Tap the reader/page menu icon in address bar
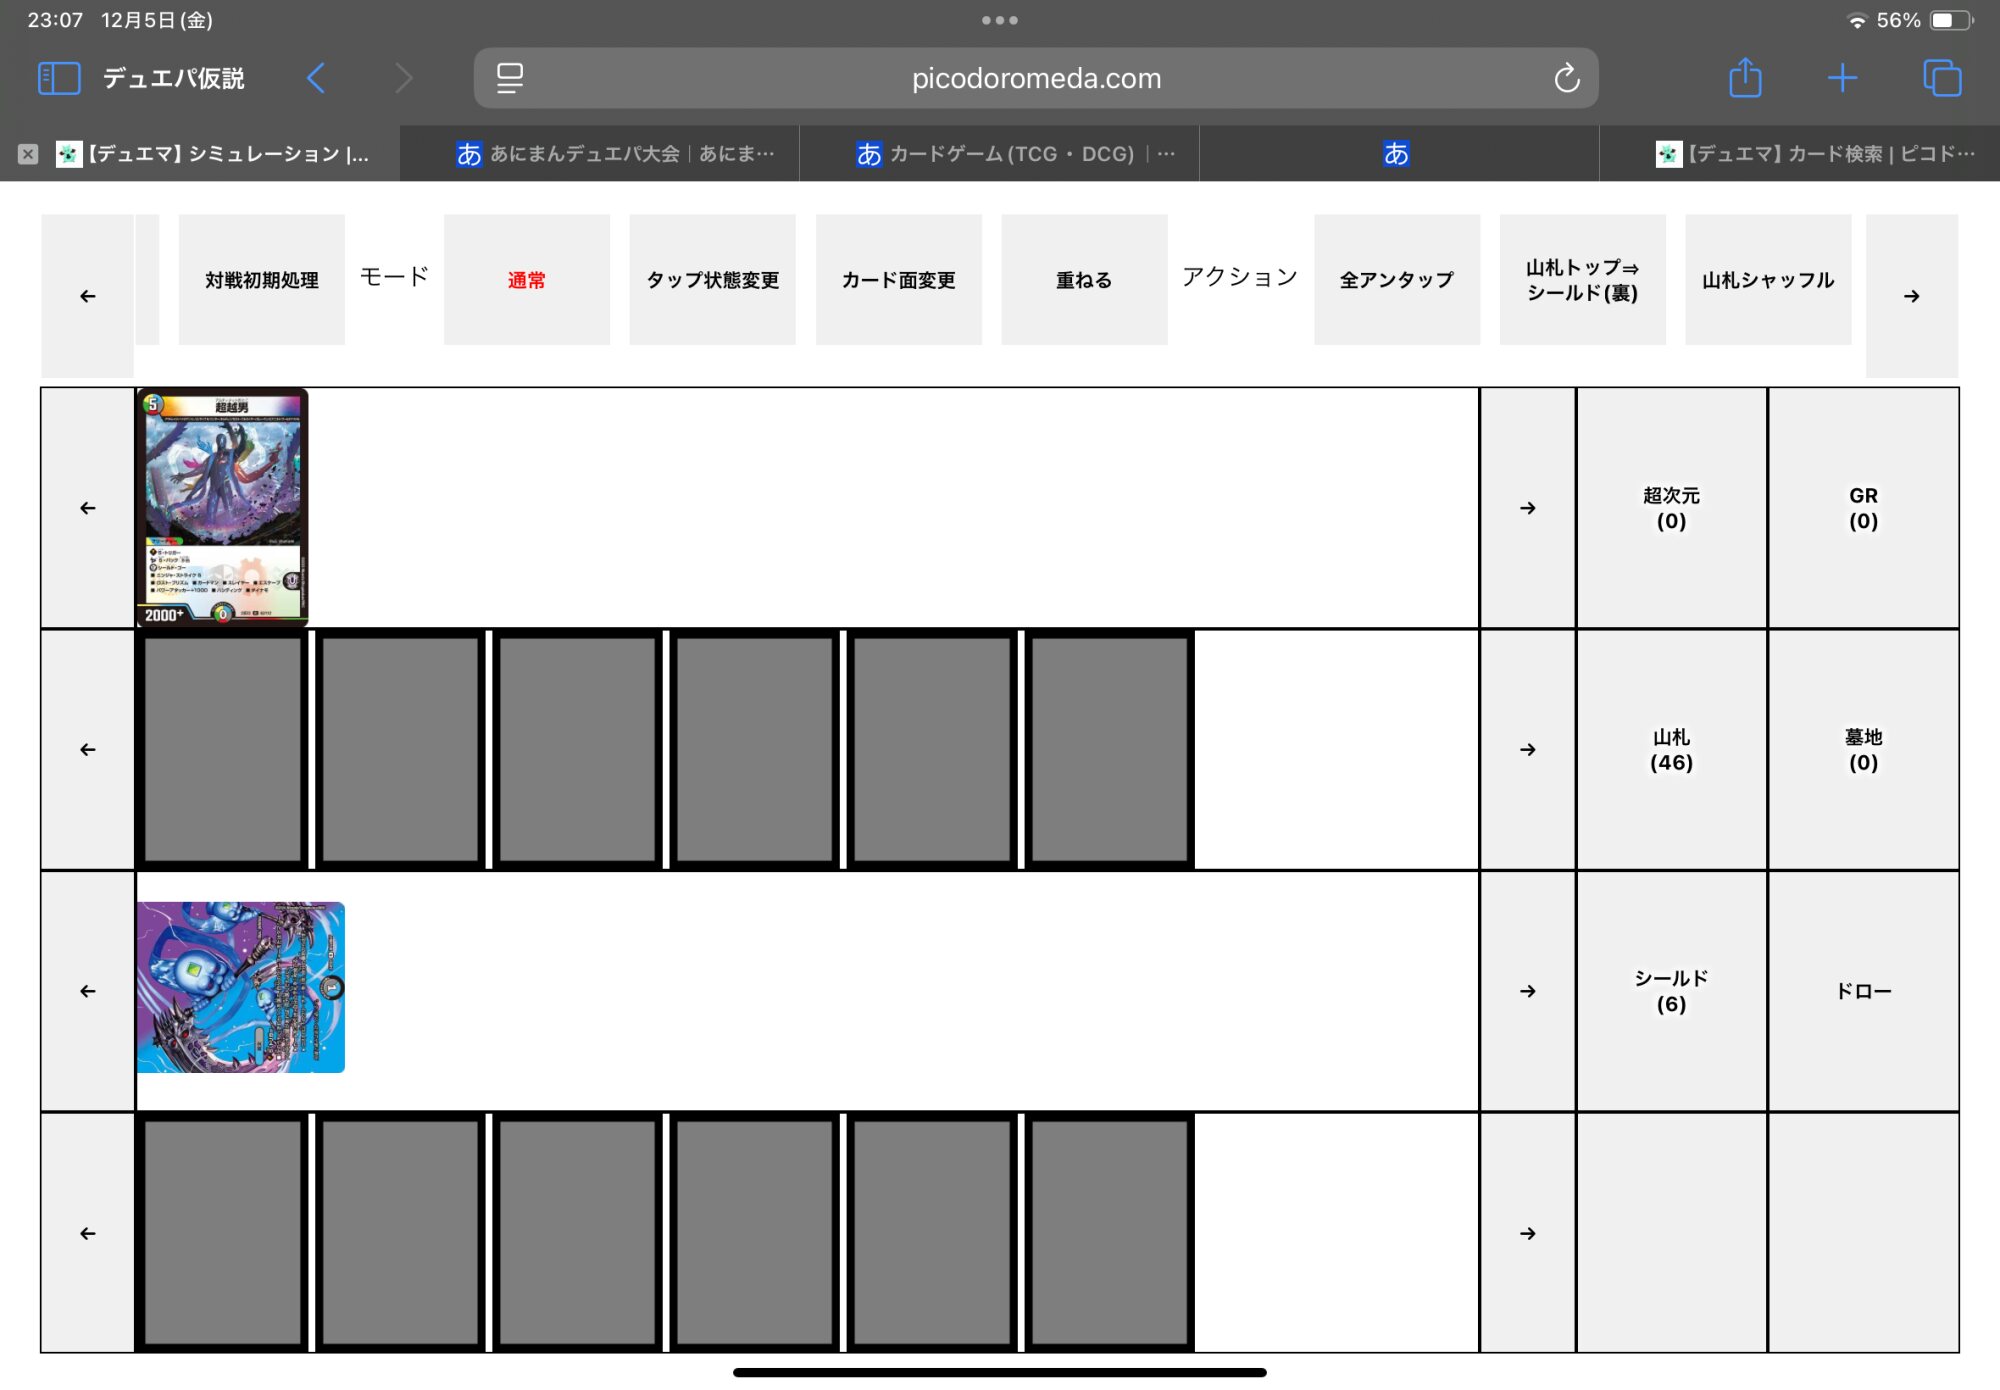 coord(510,78)
